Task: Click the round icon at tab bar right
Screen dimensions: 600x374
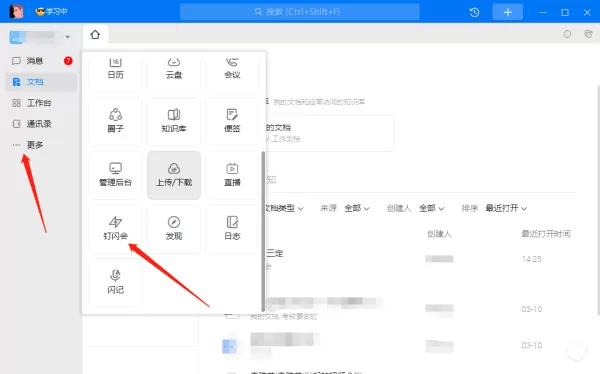Action: tap(567, 34)
